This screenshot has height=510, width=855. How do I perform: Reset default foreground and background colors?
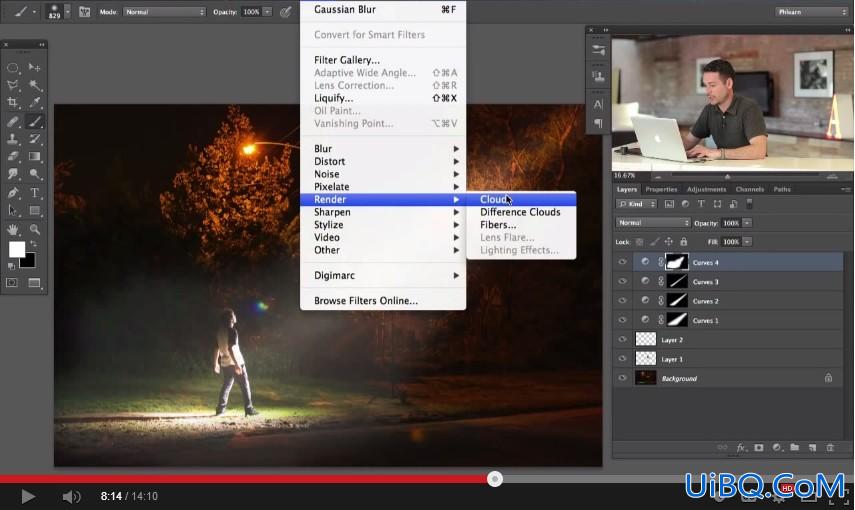11,266
